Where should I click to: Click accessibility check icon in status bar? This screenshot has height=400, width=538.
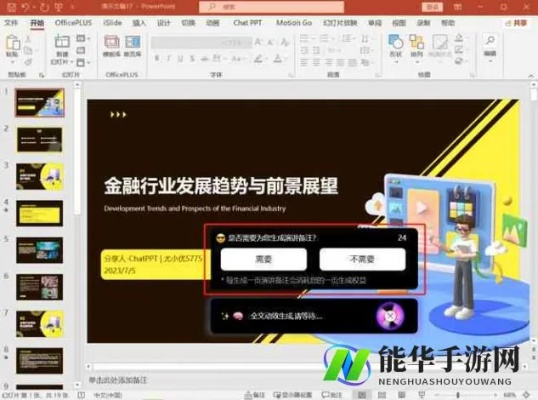[x=81, y=395]
